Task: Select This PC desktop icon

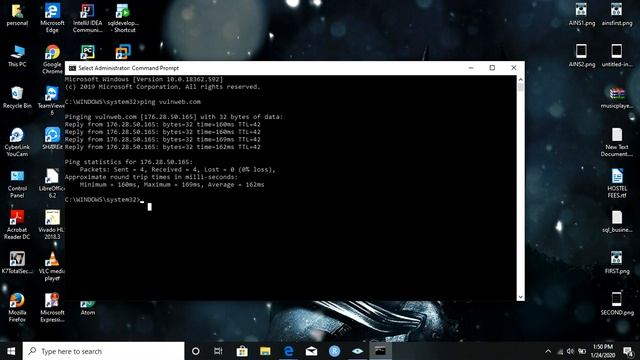Action: pos(17,56)
